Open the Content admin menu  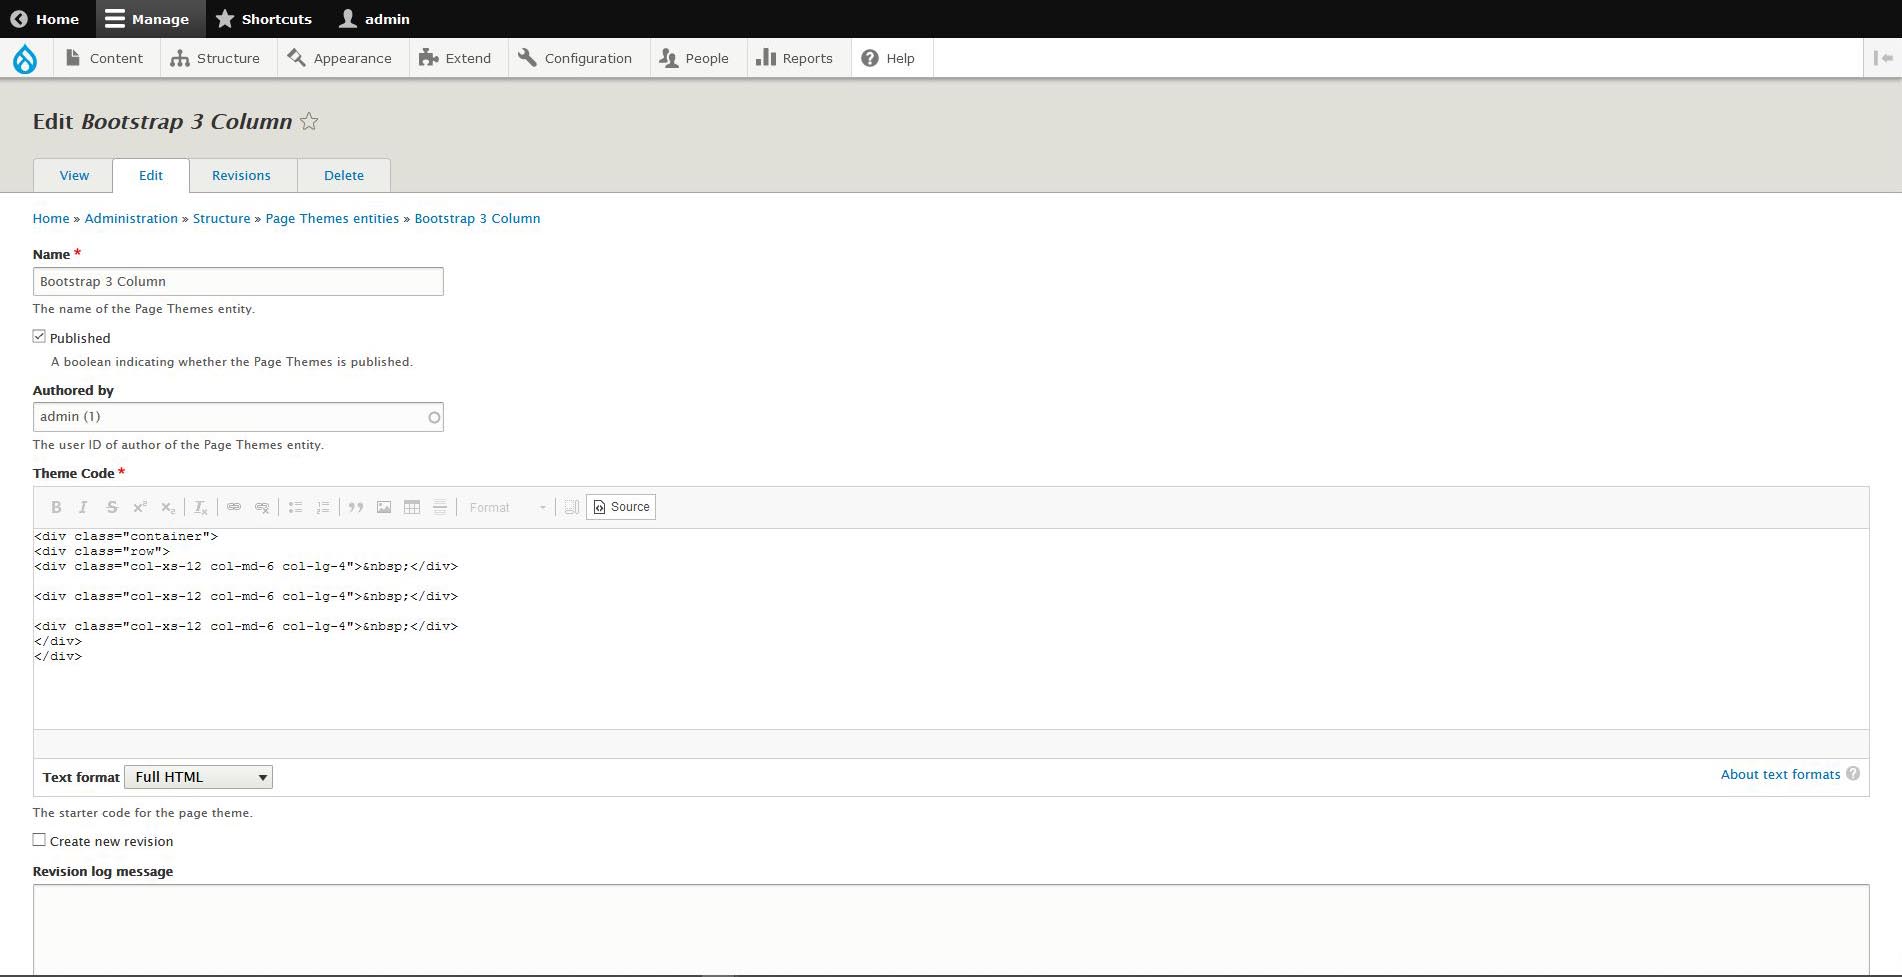tap(104, 59)
